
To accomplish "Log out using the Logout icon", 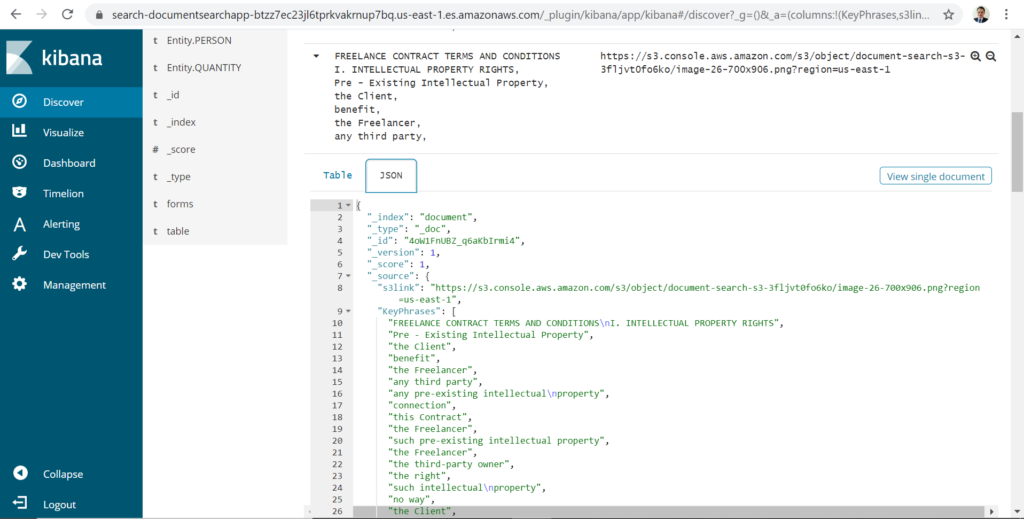I will [x=60, y=505].
